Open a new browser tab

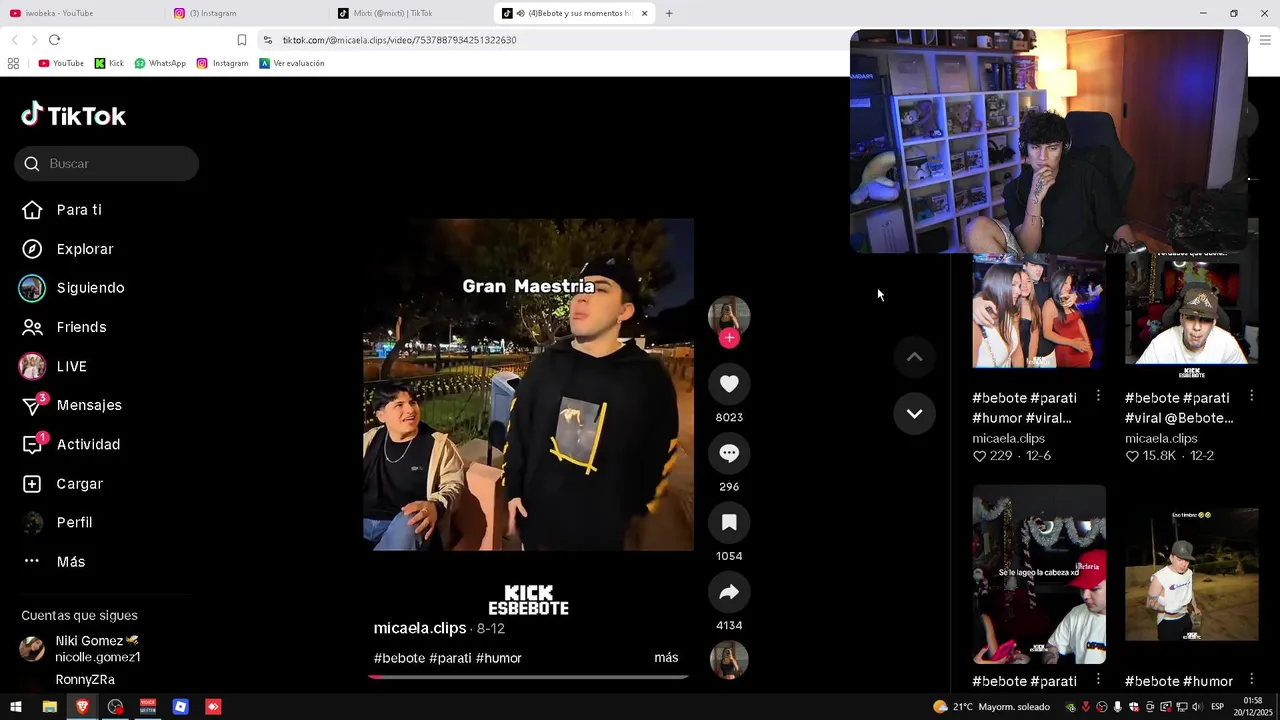pyautogui.click(x=669, y=13)
